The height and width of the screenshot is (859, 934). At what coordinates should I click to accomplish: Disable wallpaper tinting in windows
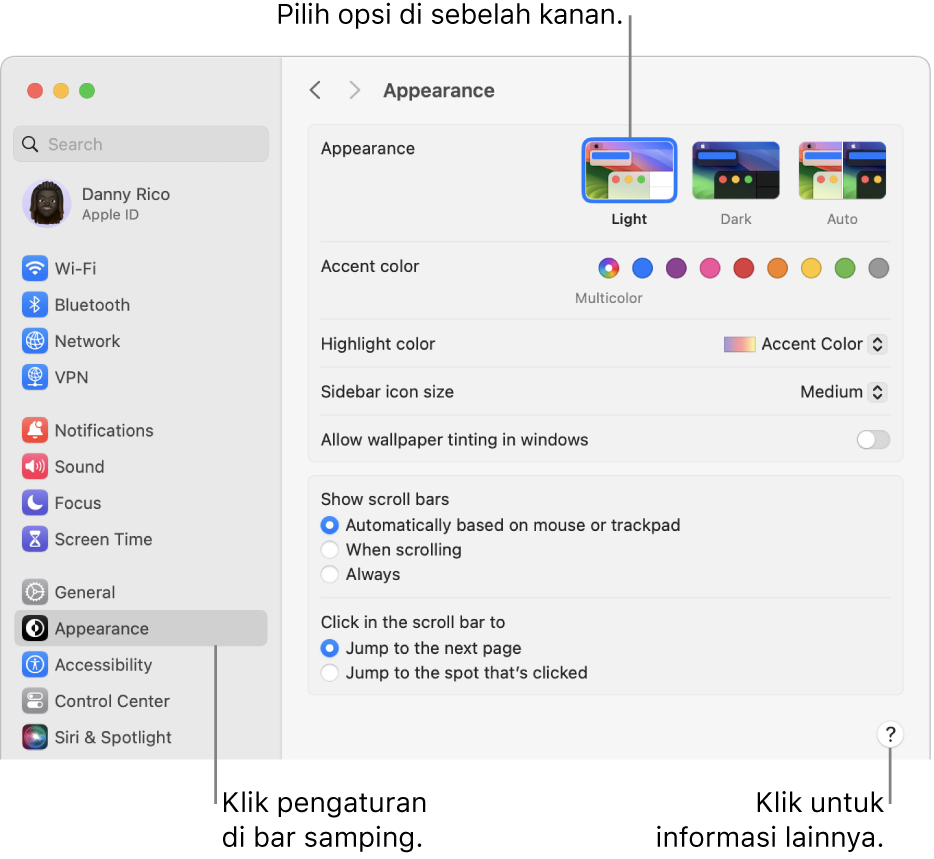(x=871, y=439)
